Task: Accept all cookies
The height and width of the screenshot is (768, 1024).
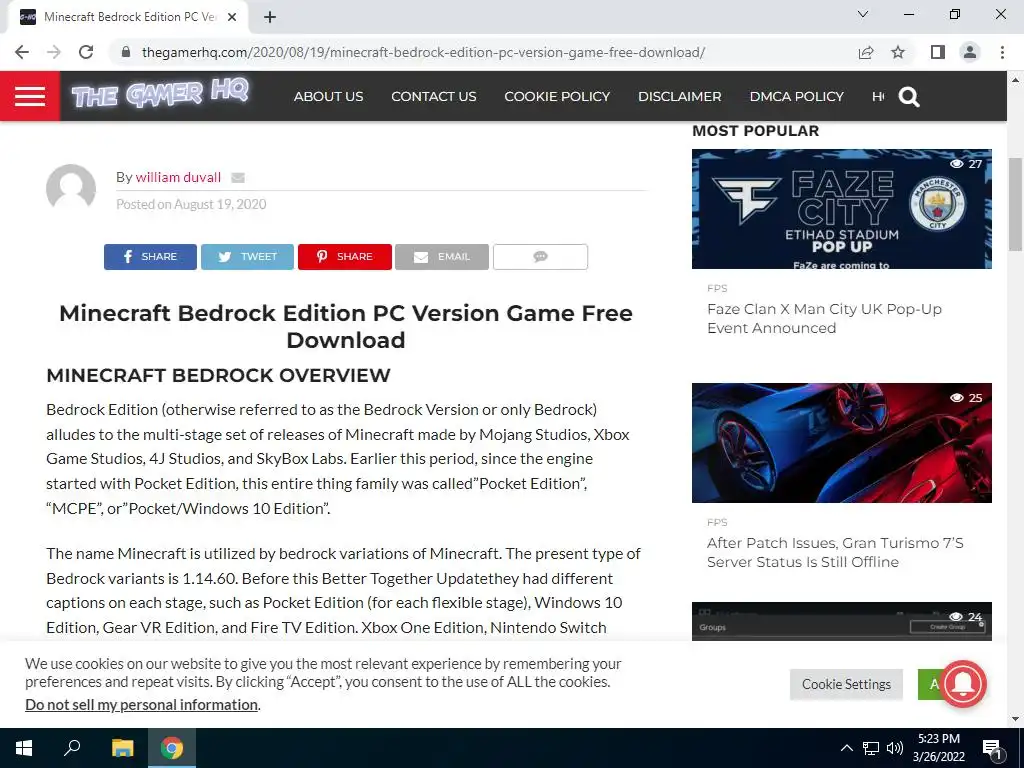Action: (930, 684)
